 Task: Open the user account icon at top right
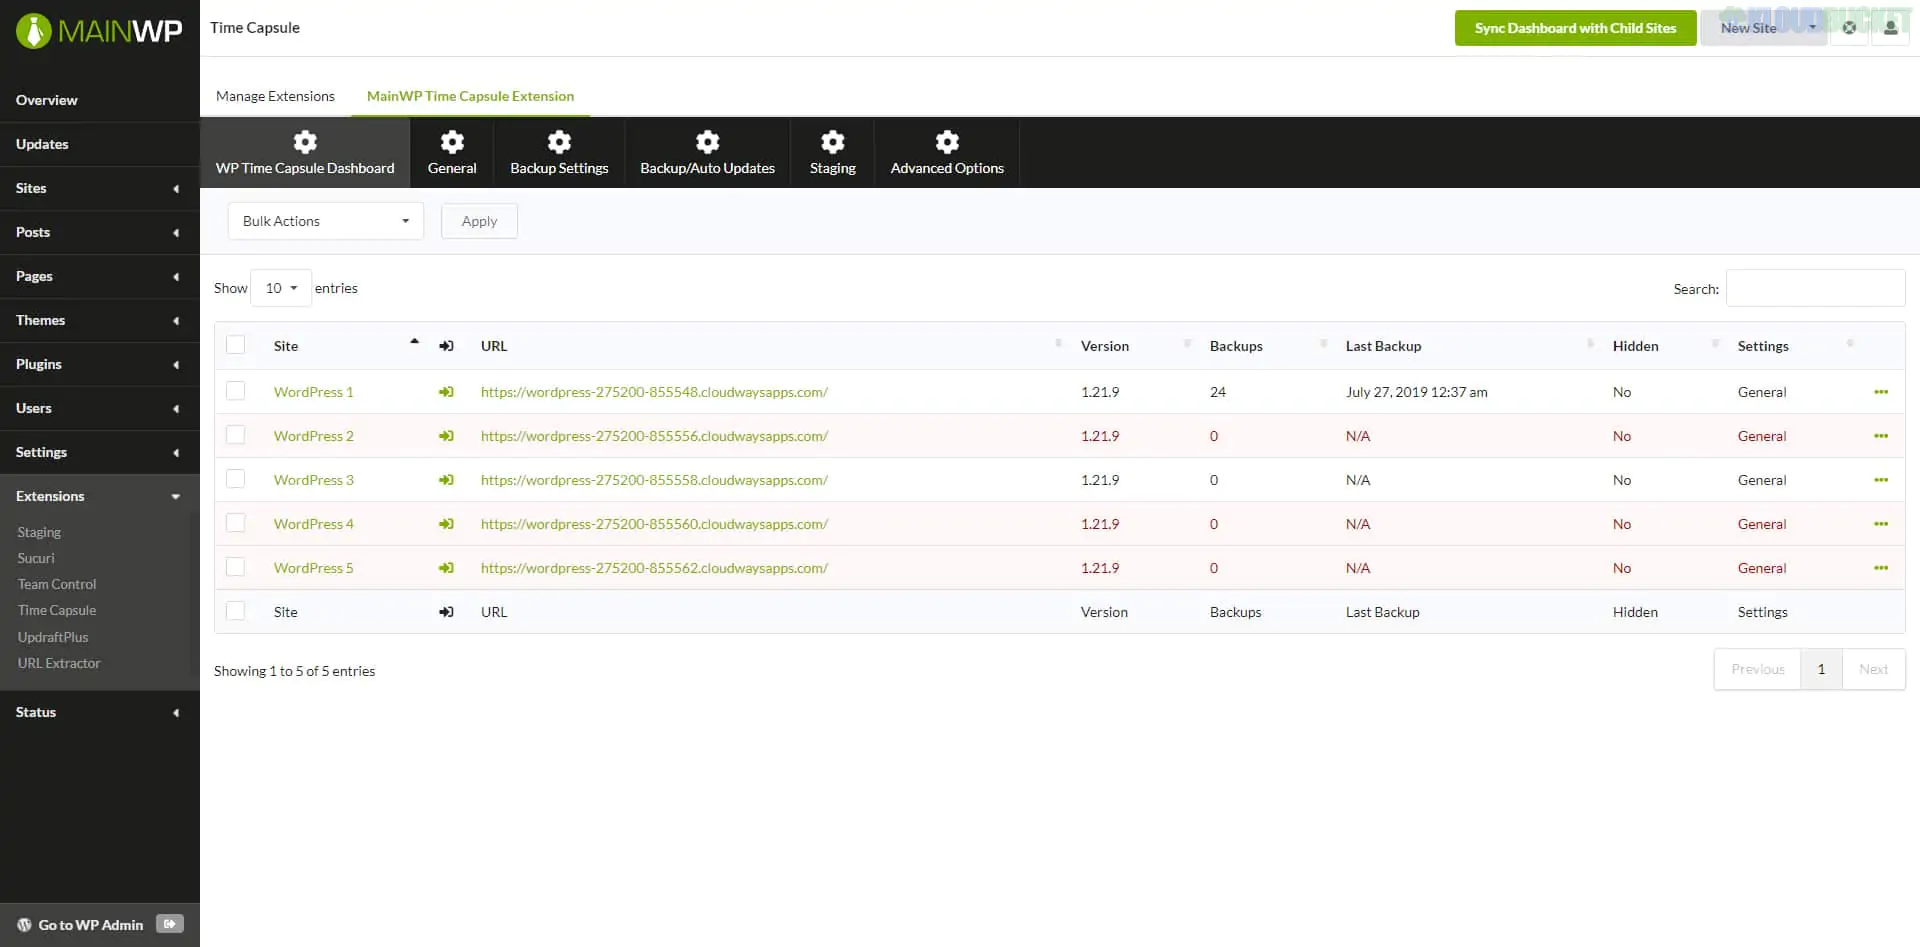point(1891,28)
